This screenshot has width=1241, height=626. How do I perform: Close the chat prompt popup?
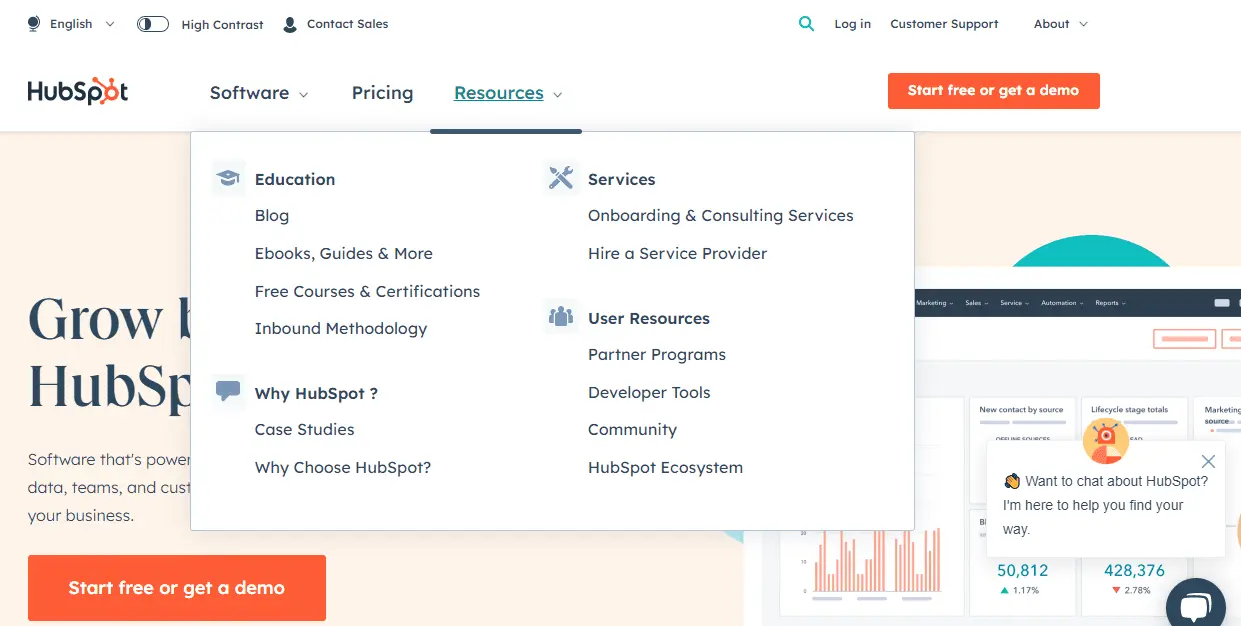(x=1208, y=461)
